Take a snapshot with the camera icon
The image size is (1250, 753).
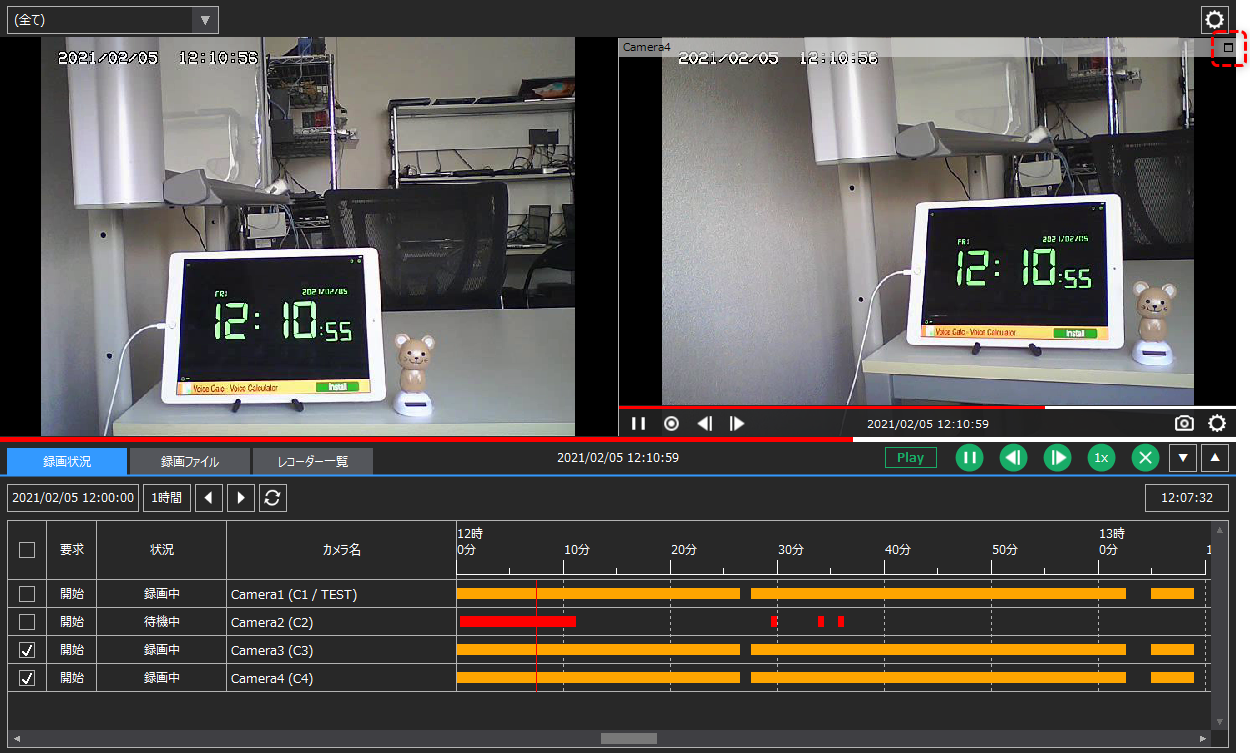[1184, 423]
